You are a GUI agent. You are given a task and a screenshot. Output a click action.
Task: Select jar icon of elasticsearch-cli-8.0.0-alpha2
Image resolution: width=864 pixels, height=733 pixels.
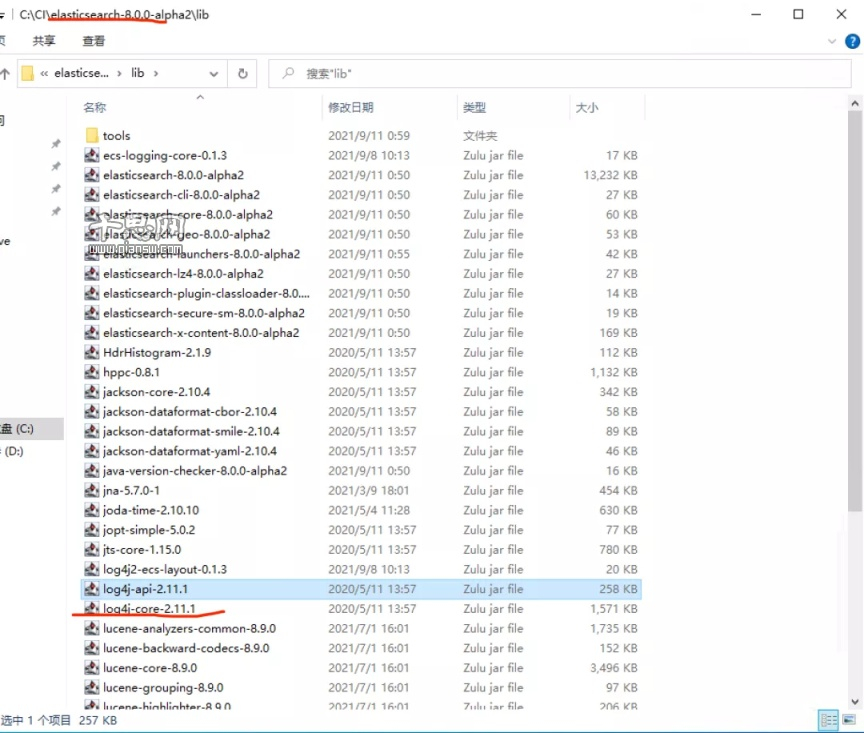tap(92, 195)
